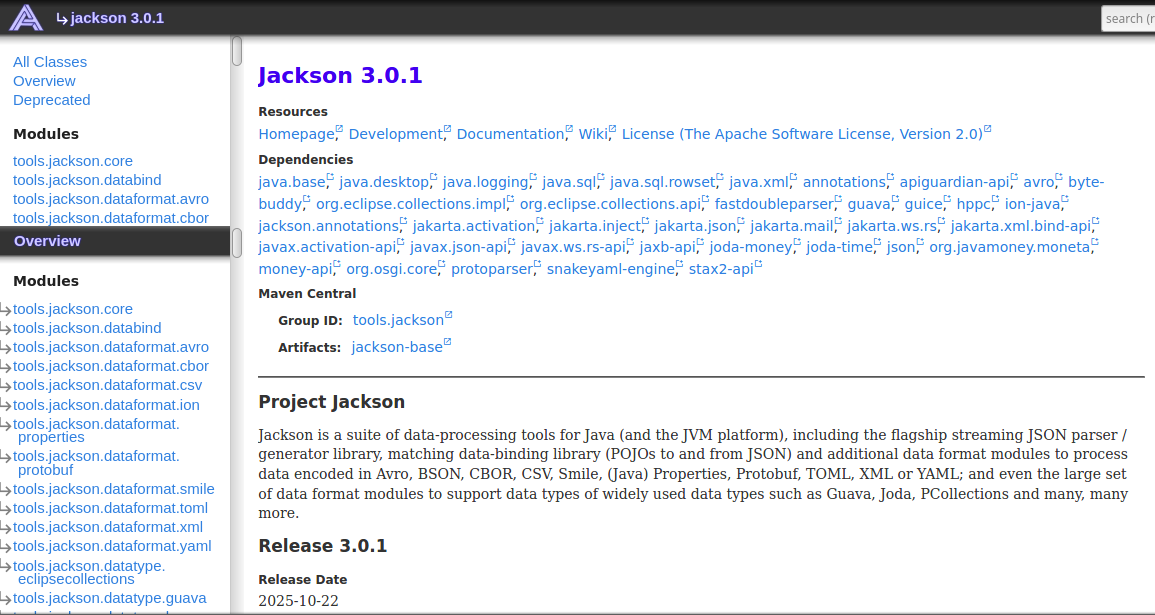The width and height of the screenshot is (1155, 615).
Task: Open the org.javamoney.moneta dependency link
Action: (x=1010, y=247)
